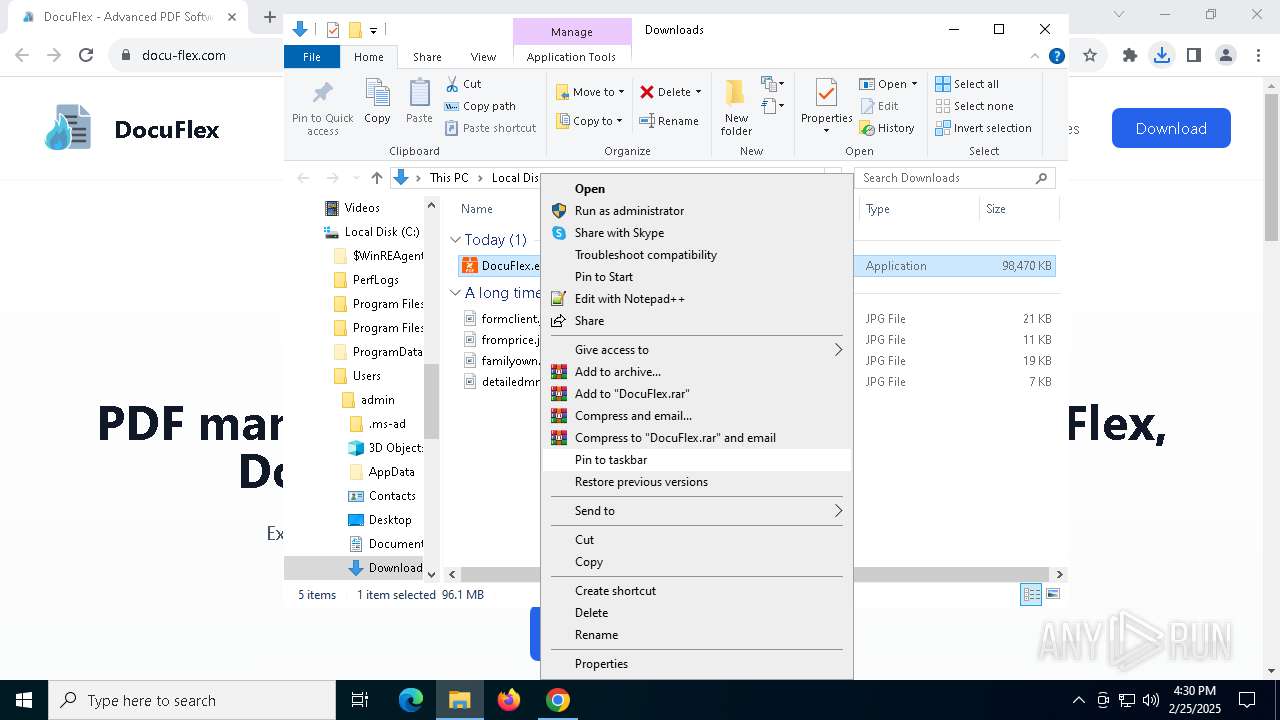Click Paste shortcut in ribbon

491,128
